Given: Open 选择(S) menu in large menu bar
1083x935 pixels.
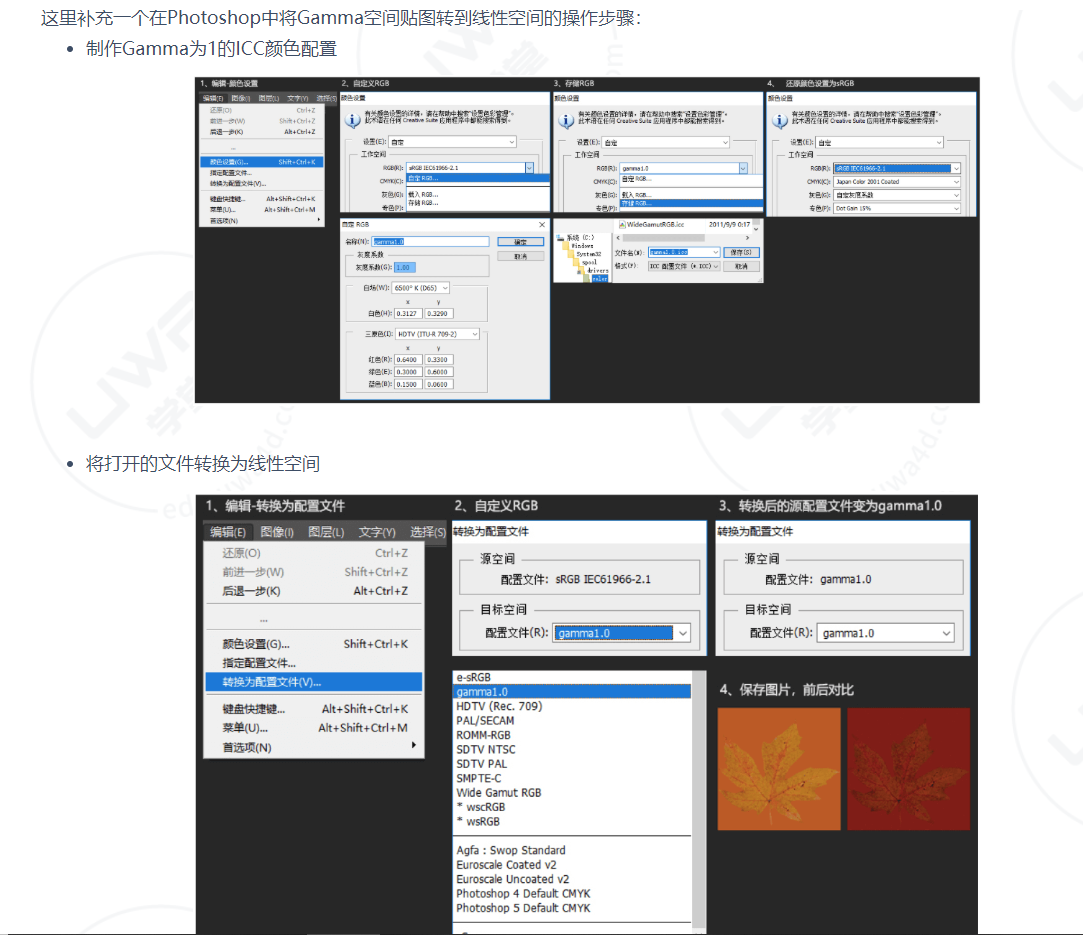Looking at the screenshot, I should (x=428, y=532).
